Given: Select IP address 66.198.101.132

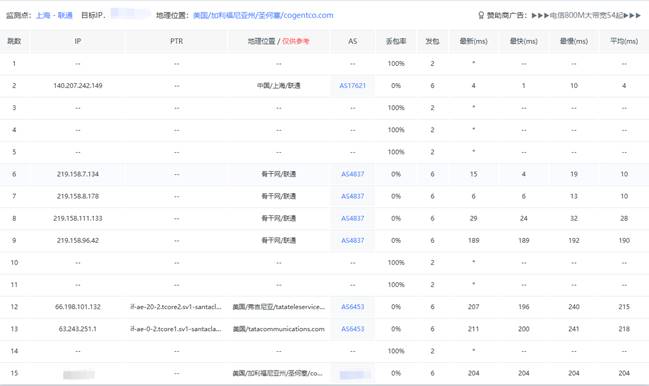Looking at the screenshot, I should pos(78,307).
